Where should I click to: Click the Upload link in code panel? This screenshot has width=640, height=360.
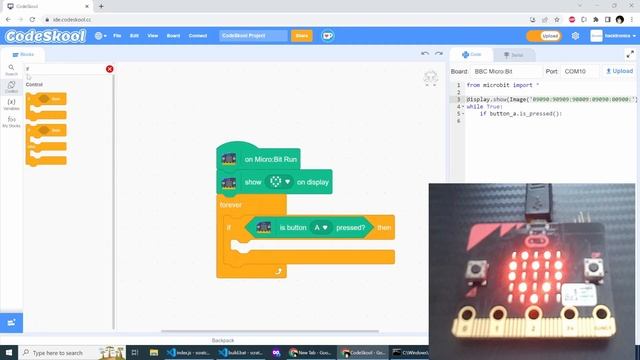click(619, 71)
